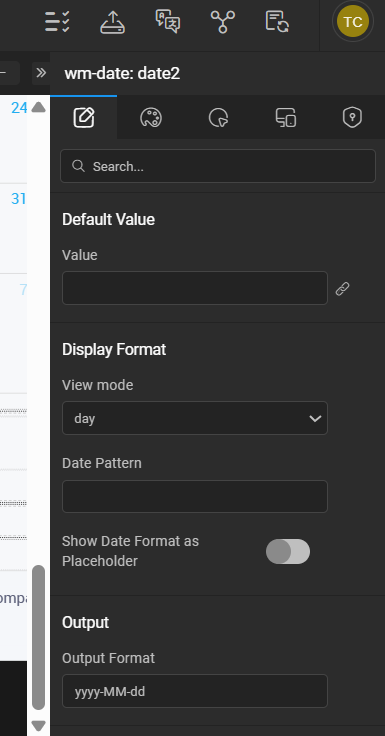Click the View mode dropdown chevron arrow

[x=315, y=418]
